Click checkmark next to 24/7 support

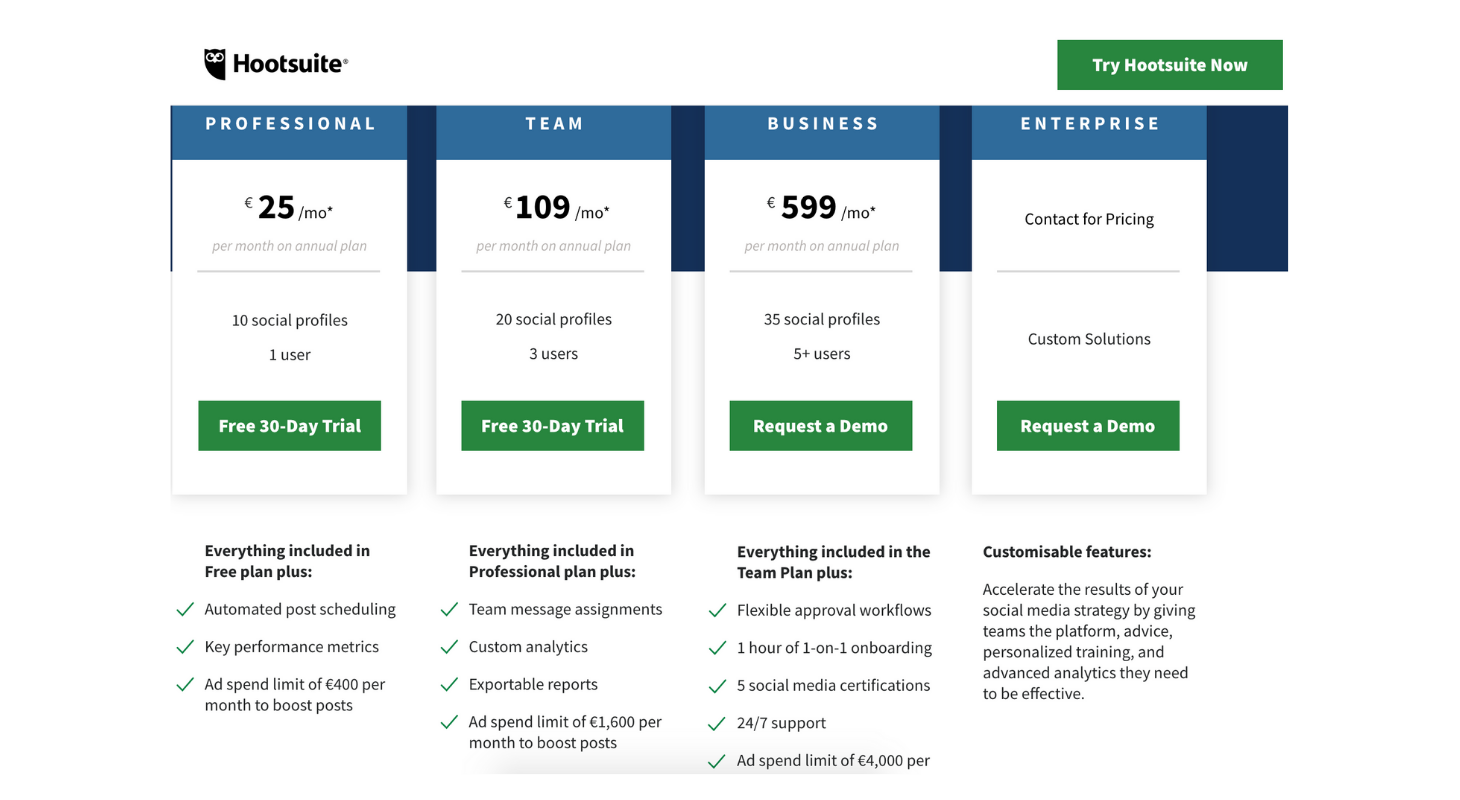tap(717, 723)
